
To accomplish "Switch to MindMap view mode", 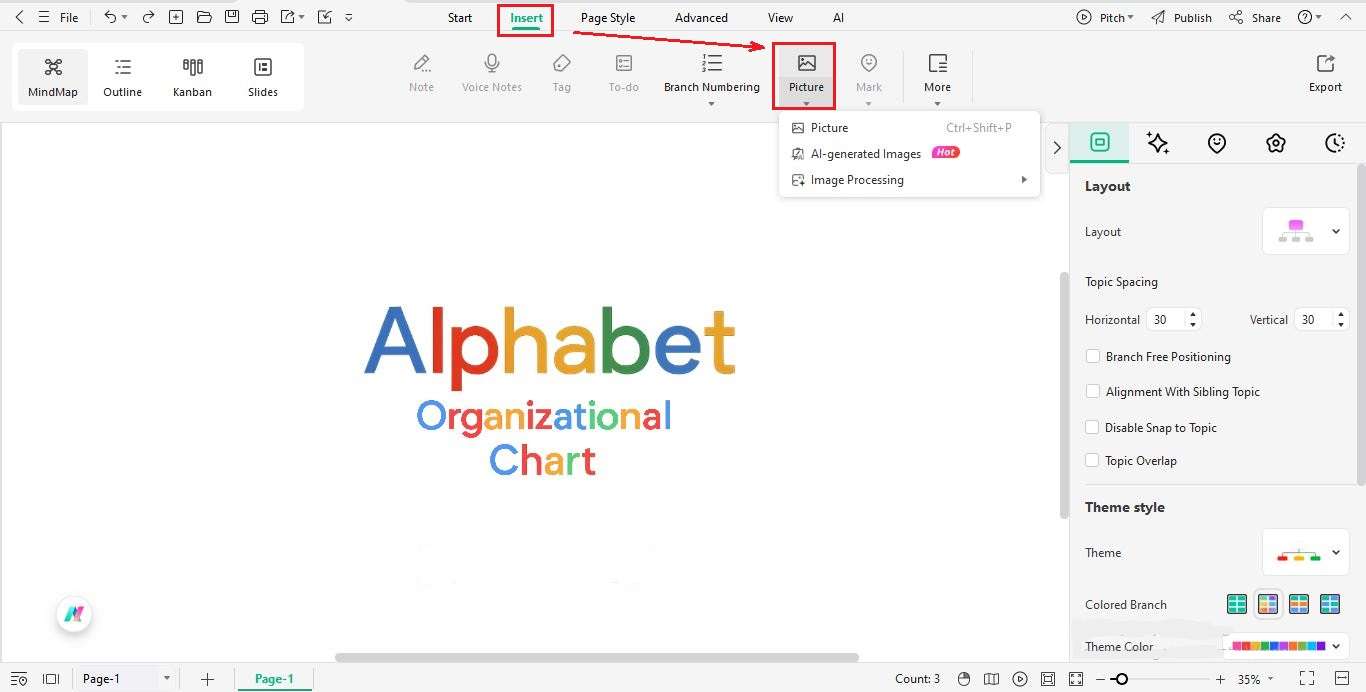I will point(53,77).
